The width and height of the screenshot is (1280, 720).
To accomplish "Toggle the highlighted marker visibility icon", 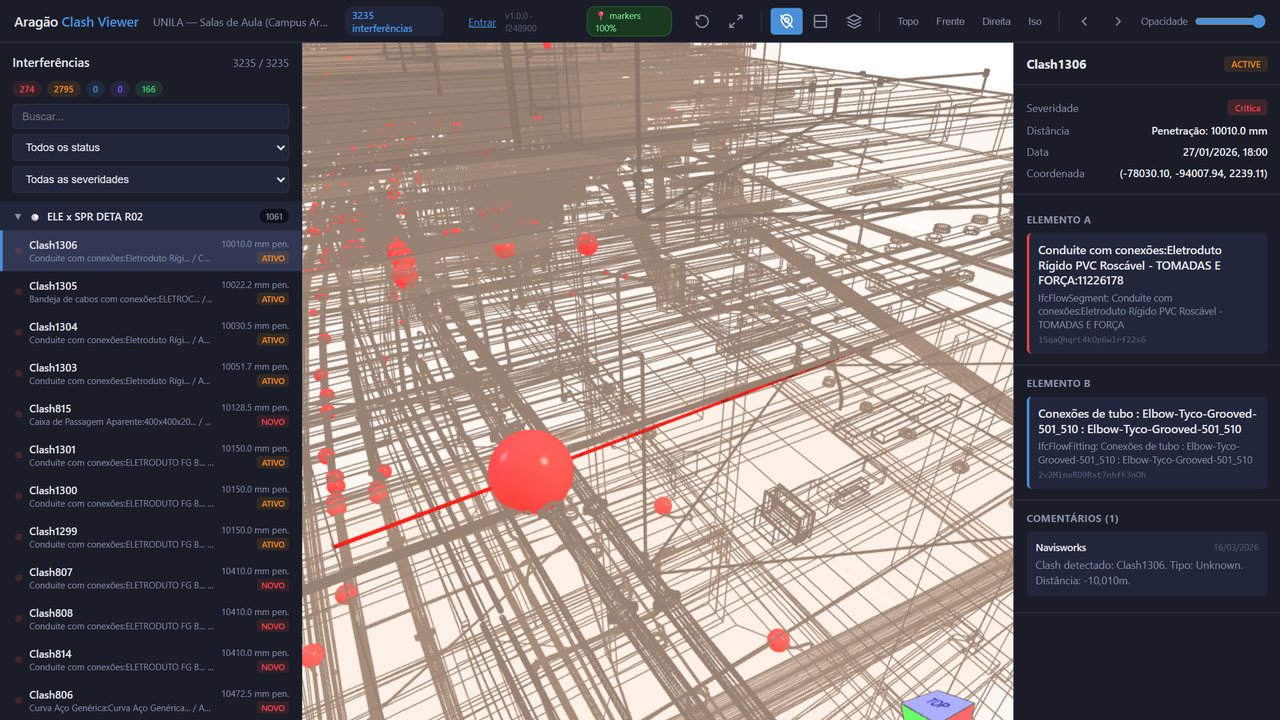I will click(786, 21).
